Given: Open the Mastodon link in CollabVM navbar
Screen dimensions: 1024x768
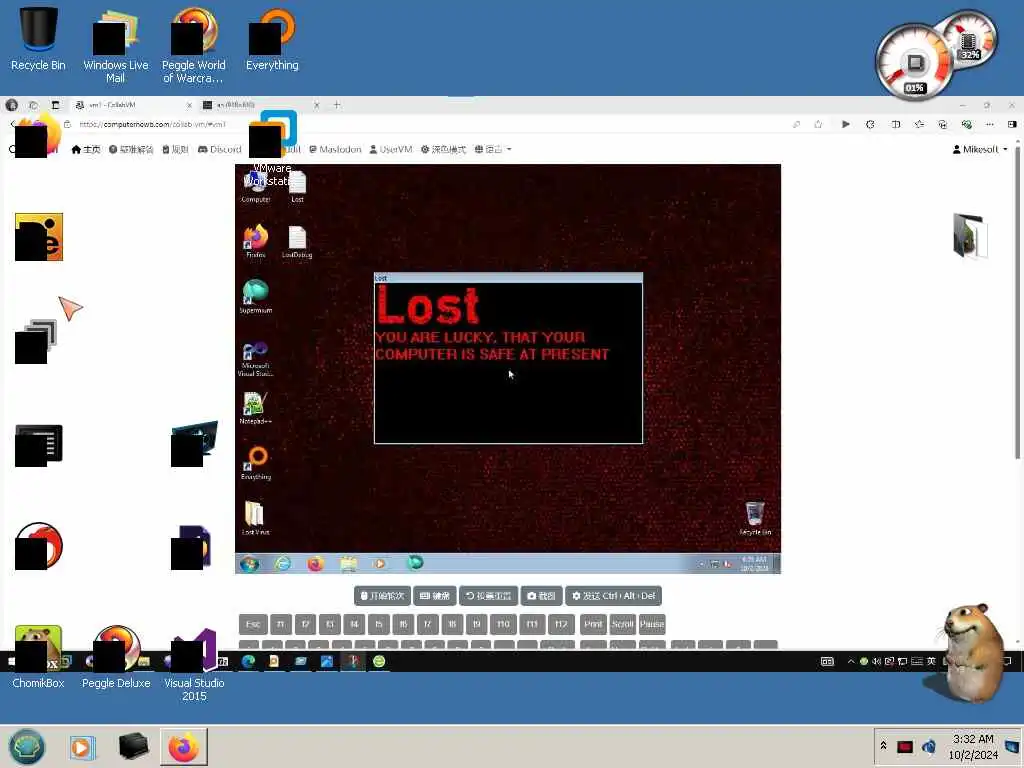Looking at the screenshot, I should (335, 150).
